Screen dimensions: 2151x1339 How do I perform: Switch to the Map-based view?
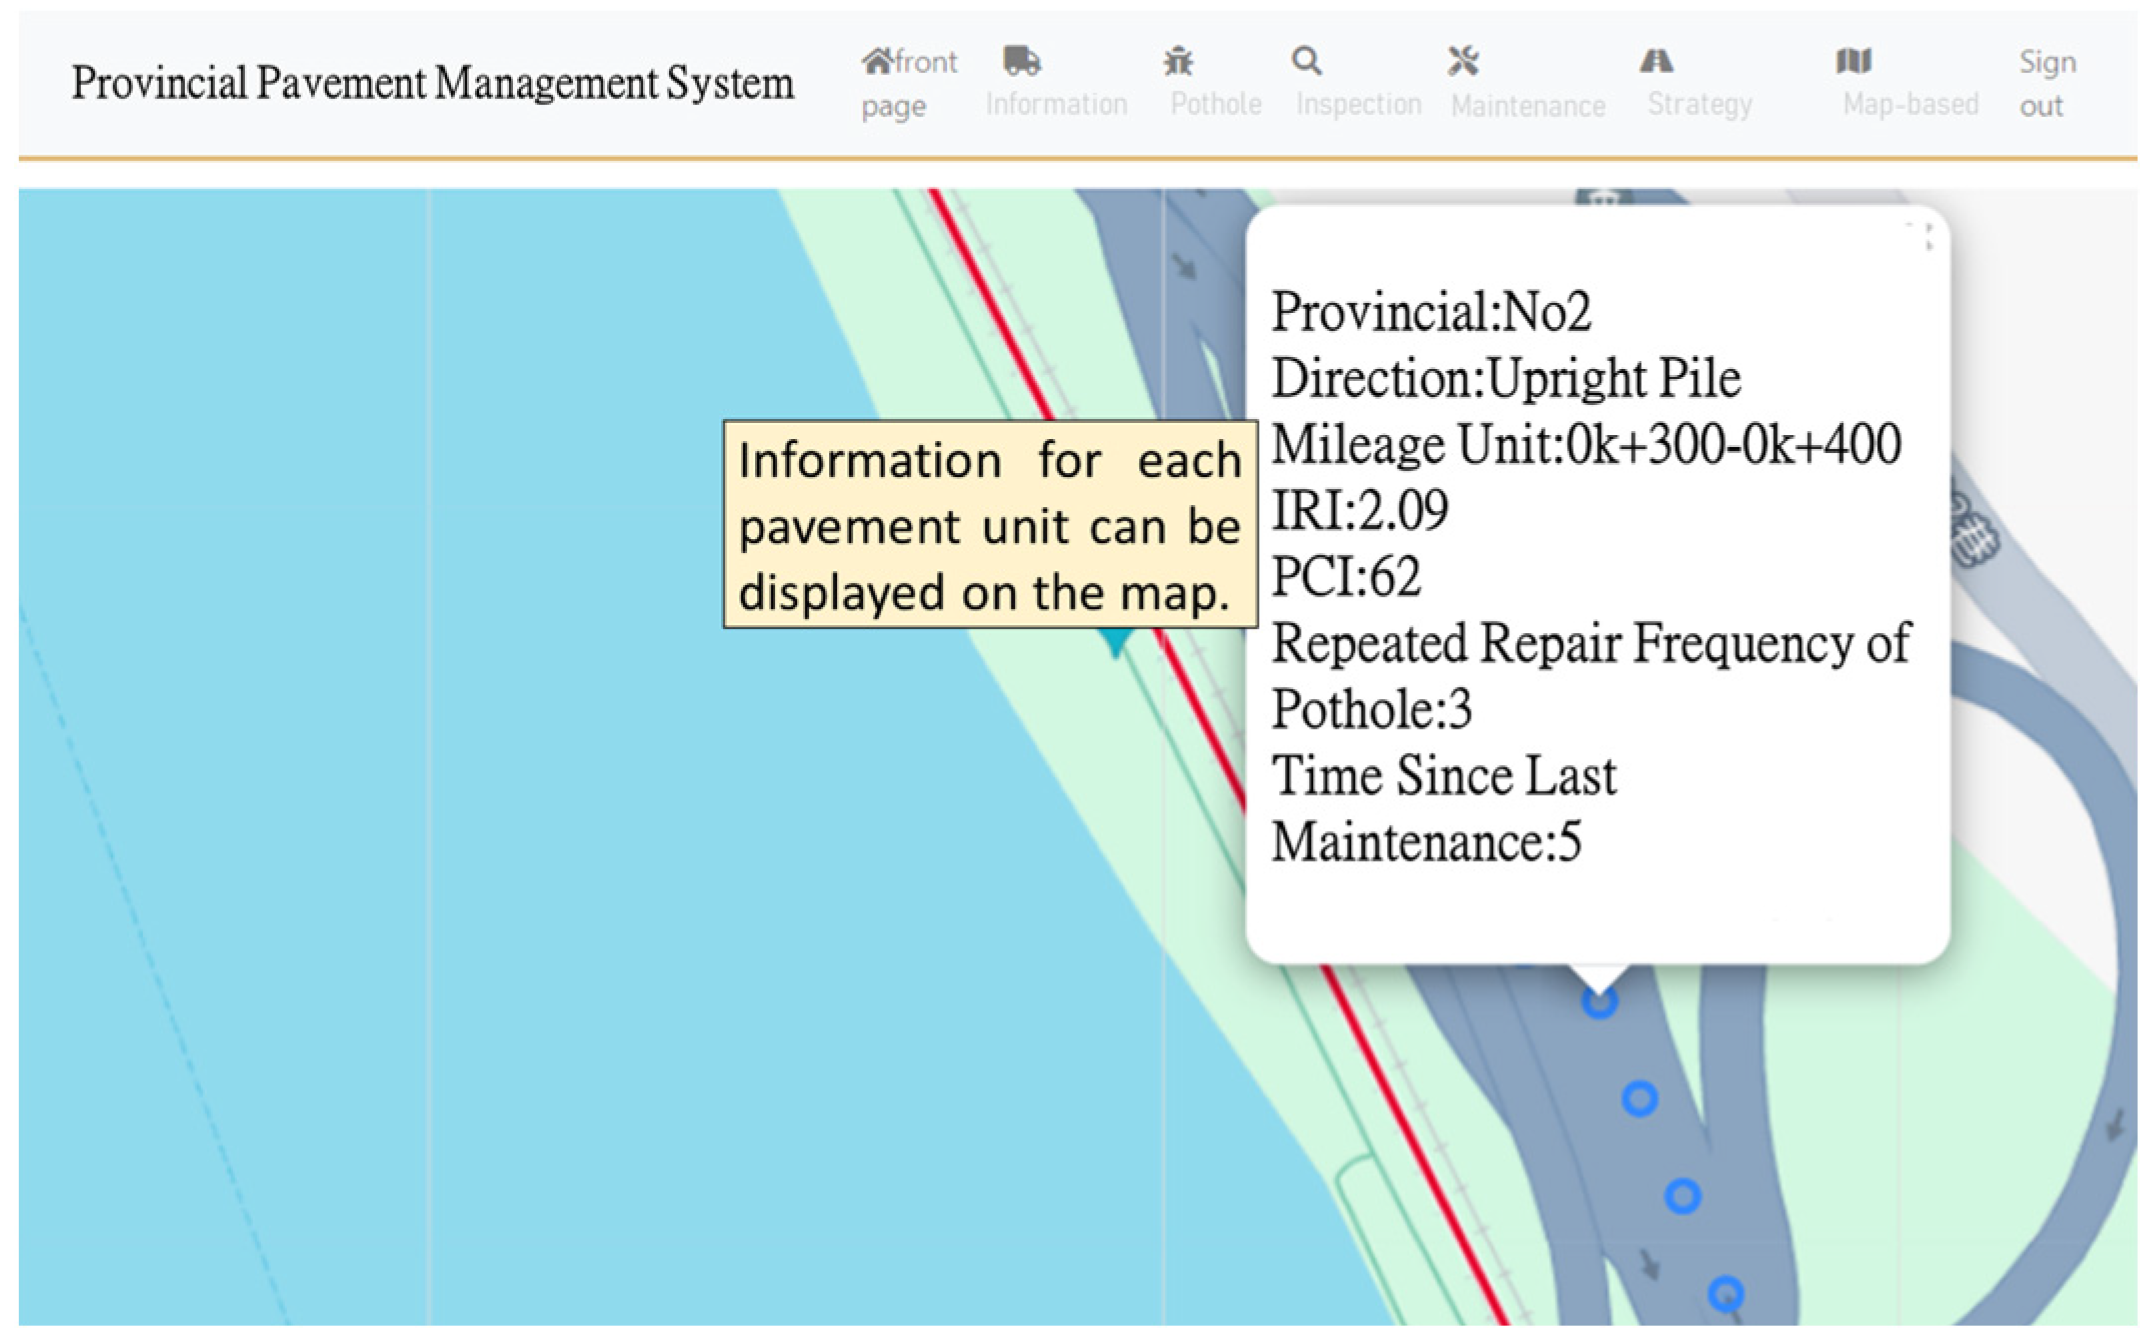tap(1910, 104)
